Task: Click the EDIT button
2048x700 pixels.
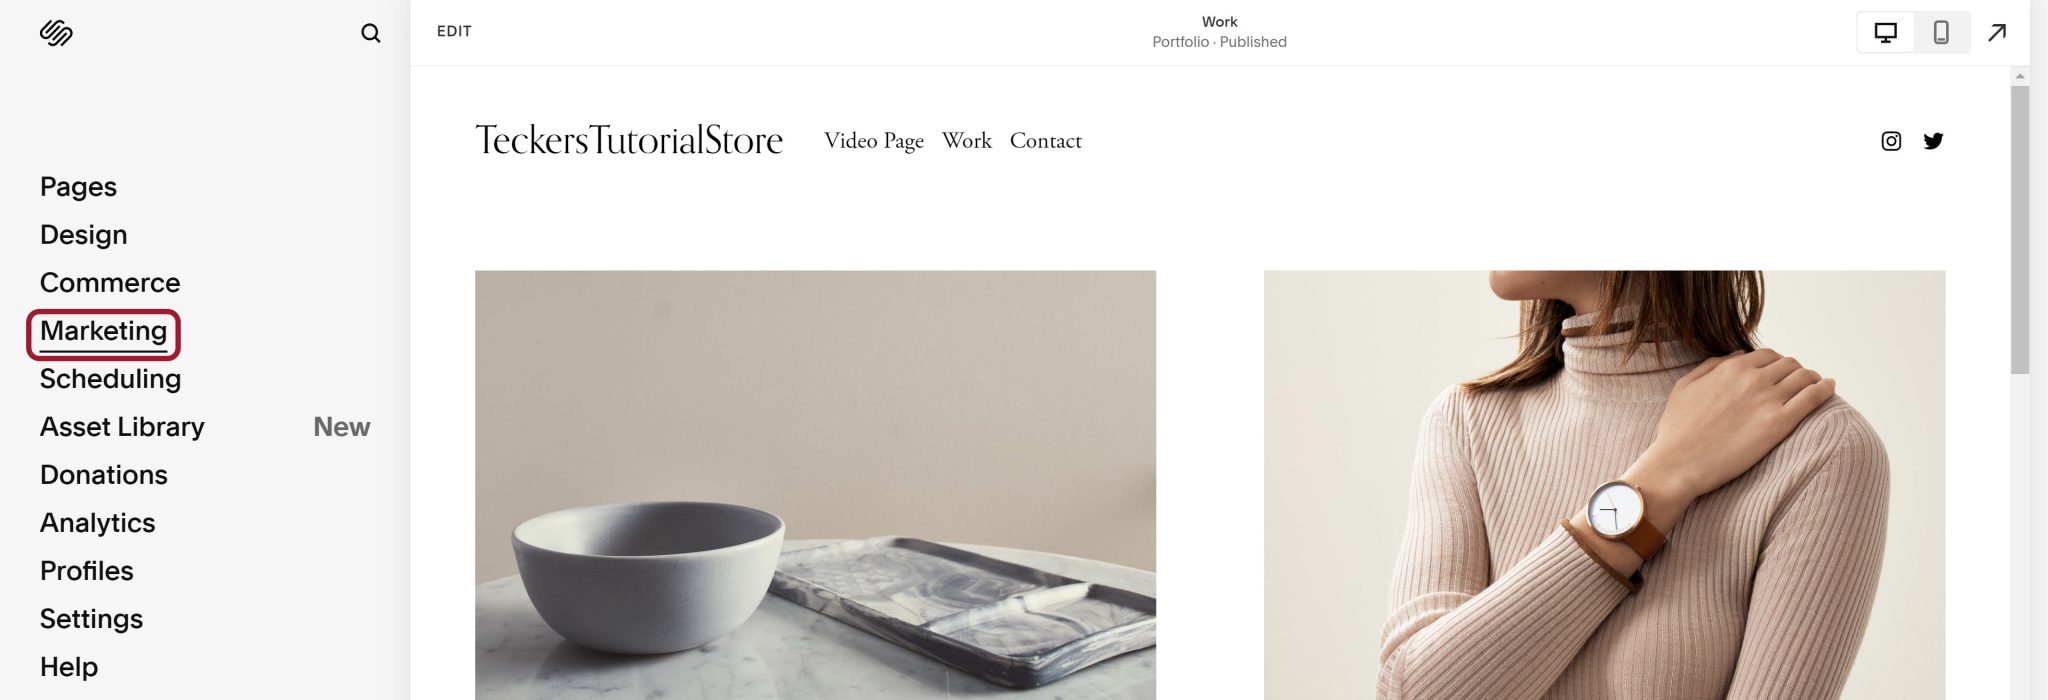Action: [454, 32]
